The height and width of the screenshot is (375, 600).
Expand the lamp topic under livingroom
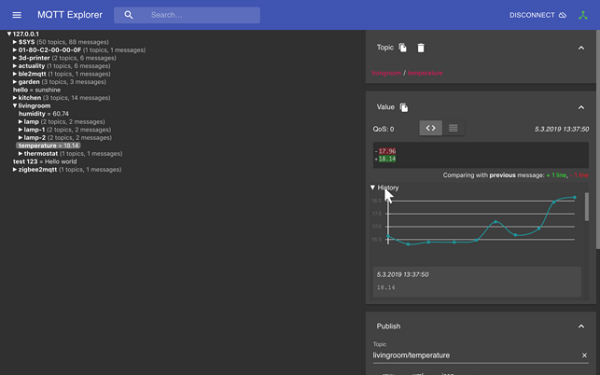(20, 122)
